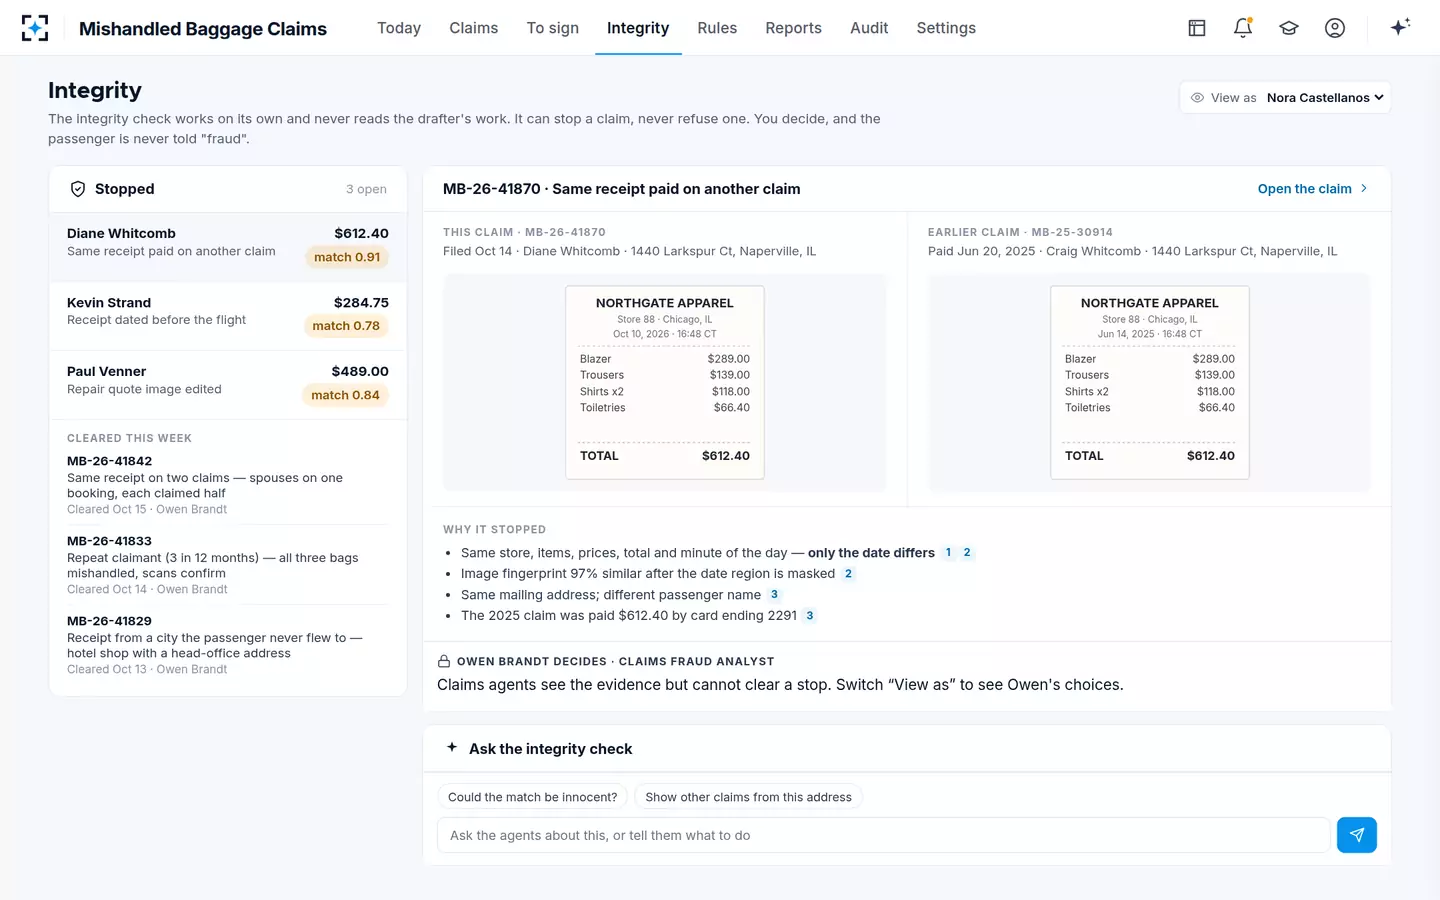1440x900 pixels.
Task: Click the shield icon beside Stopped
Action: (x=77, y=189)
